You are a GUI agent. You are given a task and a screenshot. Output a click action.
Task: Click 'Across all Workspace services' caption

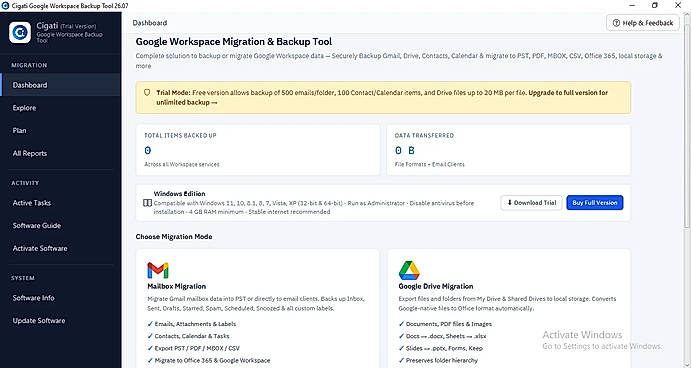tap(182, 164)
